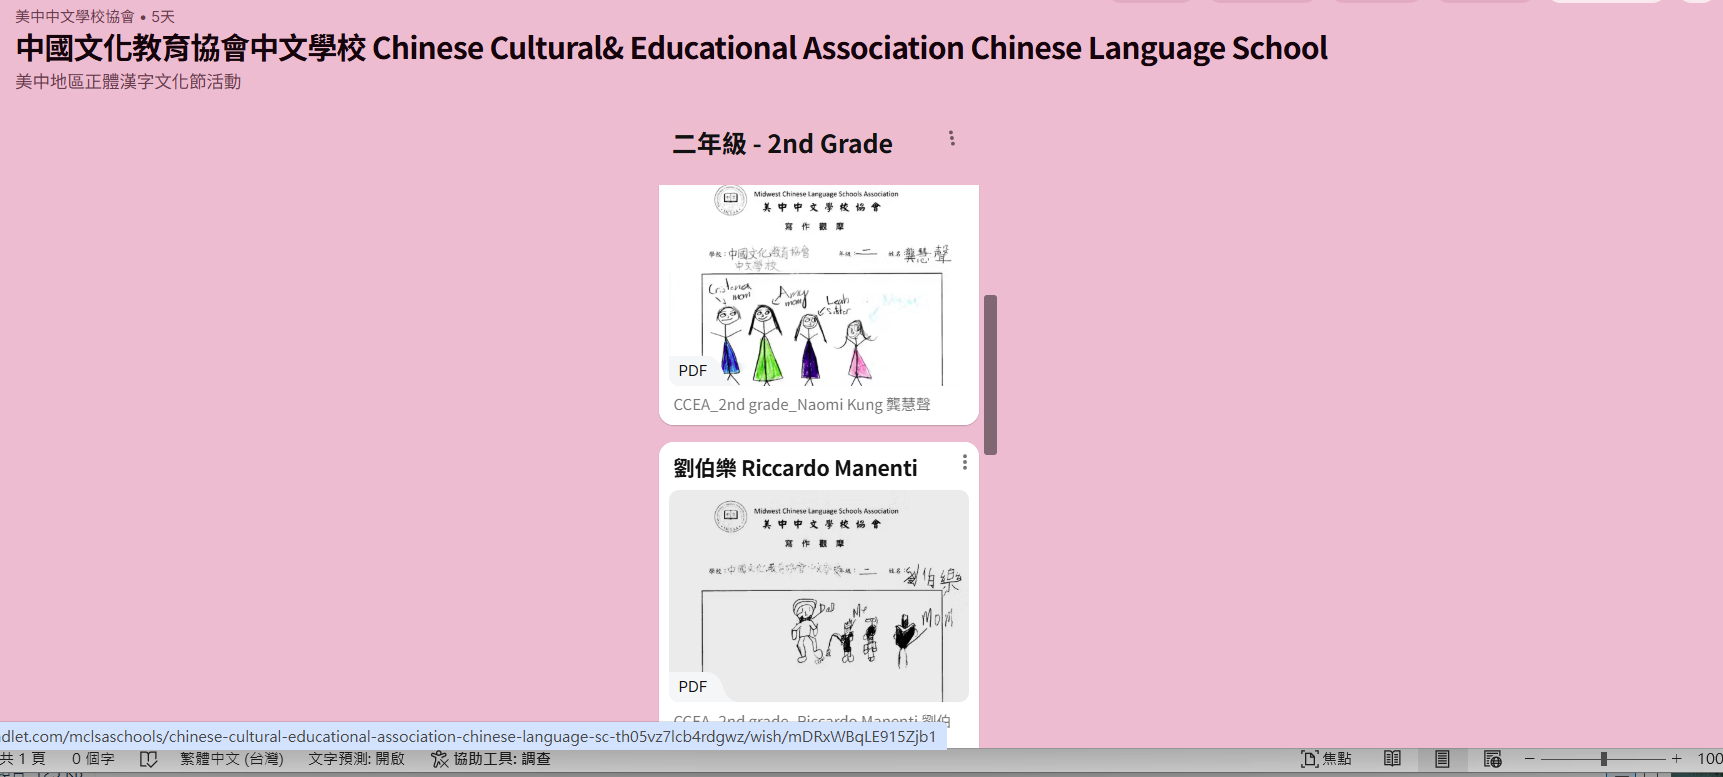Screen dimensions: 1723x777
Task: Open the Riccardo Manenti PDF drawing thumbnail
Action: pos(819,596)
